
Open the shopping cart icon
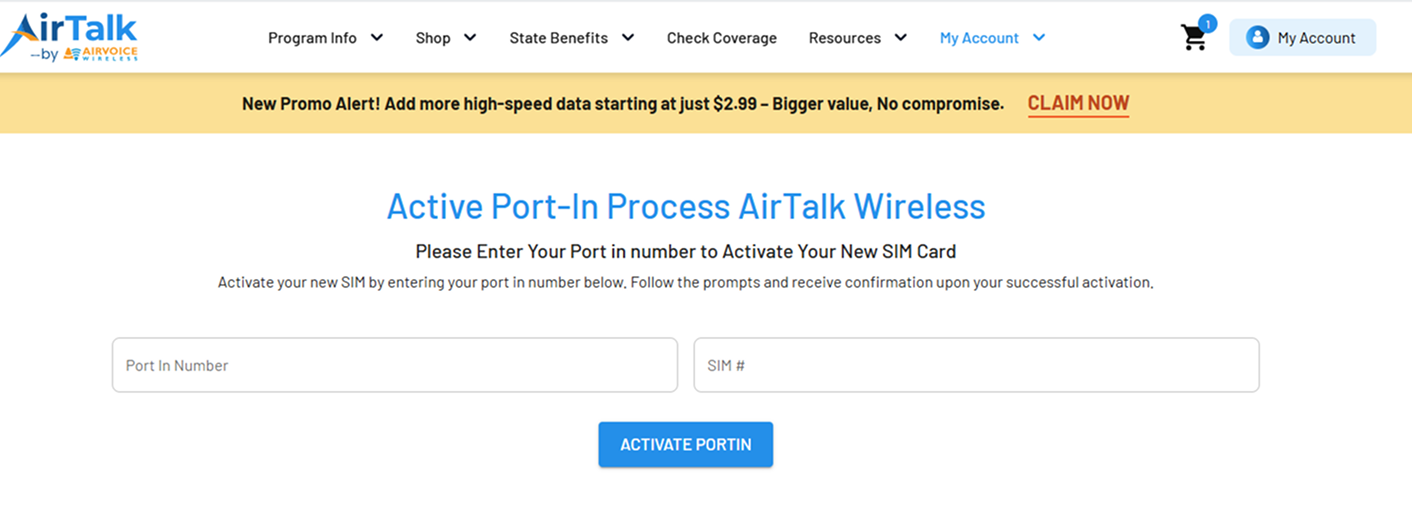pyautogui.click(x=1193, y=39)
